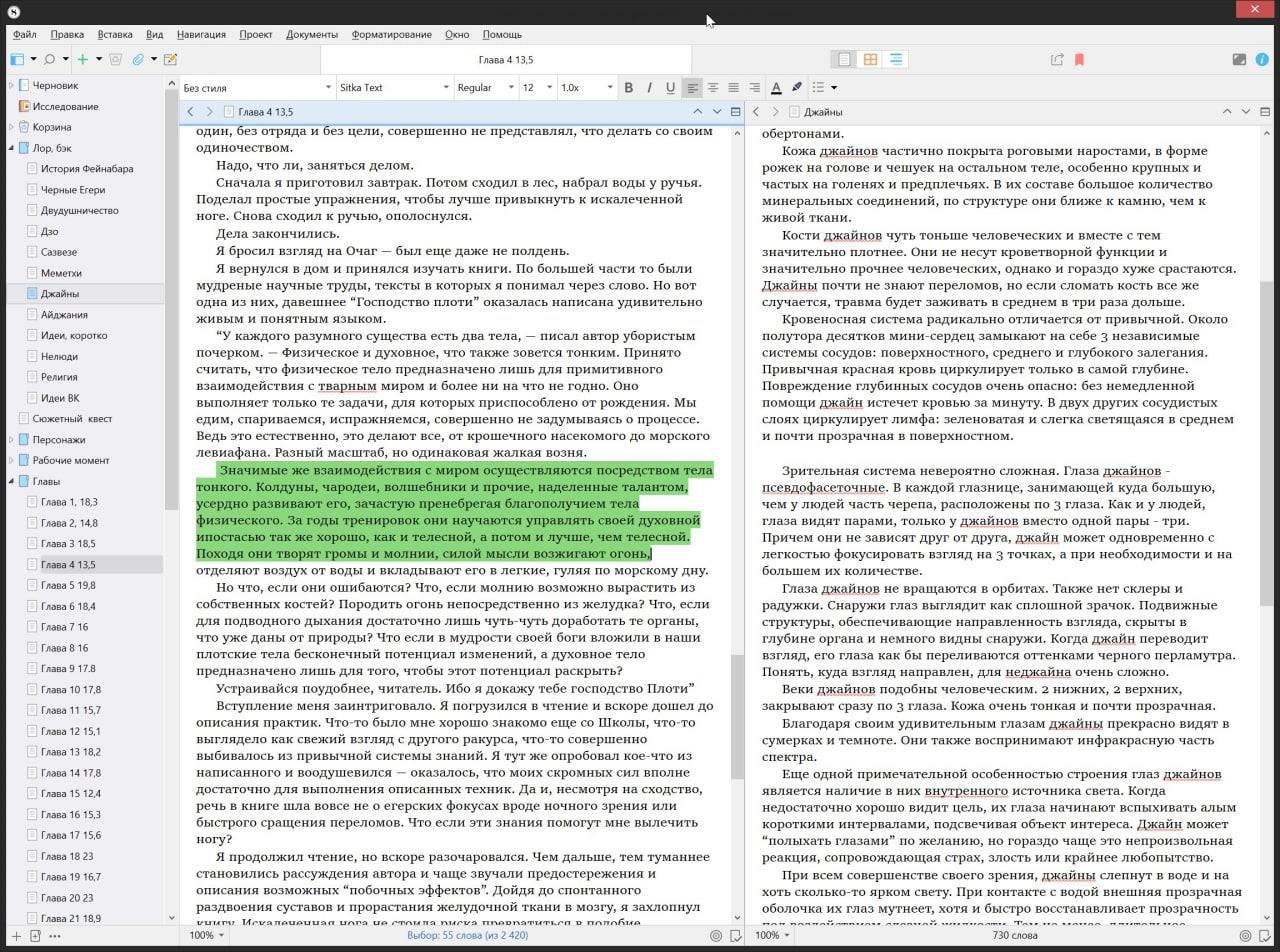
Task: Expand the 'Персонажи' folder in binder
Action: coord(11,440)
